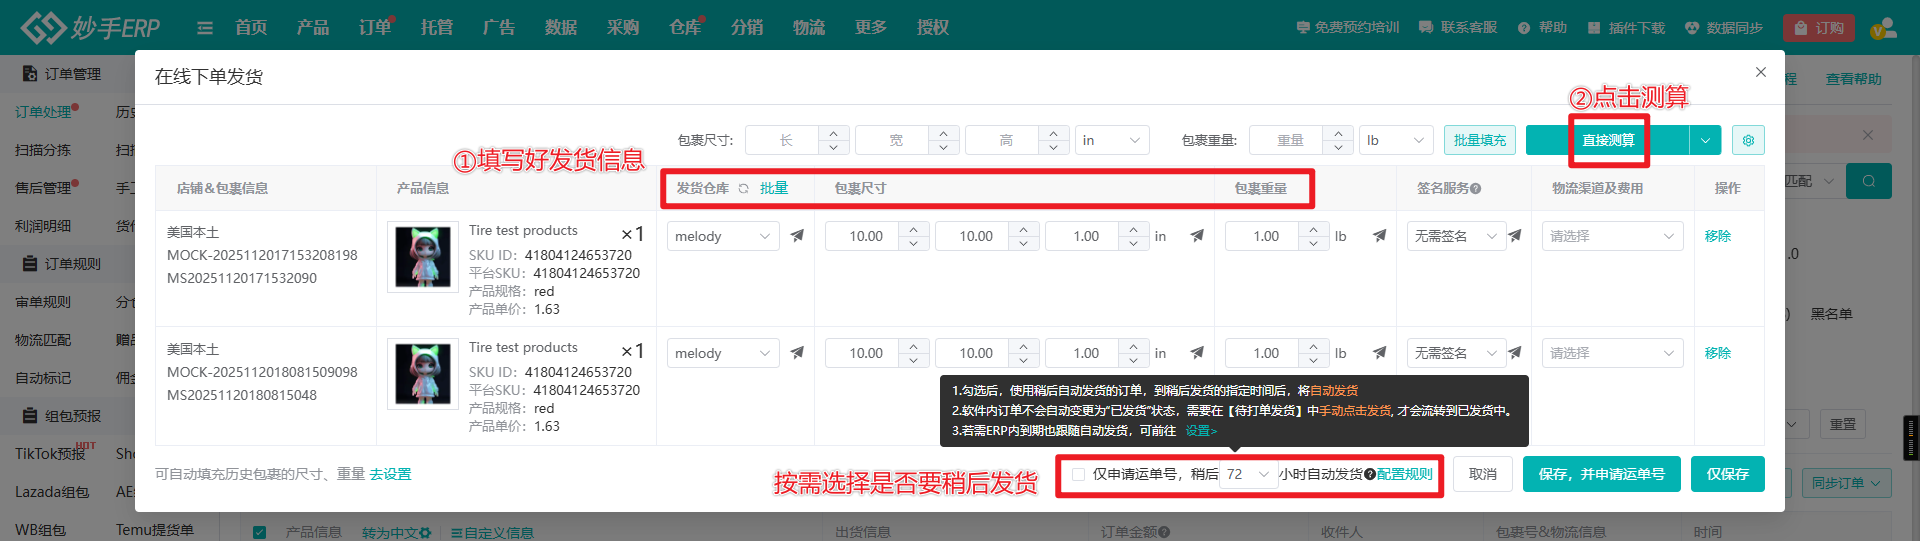Check the 仅申请运单号 checkbox
This screenshot has width=1920, height=541.
point(1078,475)
